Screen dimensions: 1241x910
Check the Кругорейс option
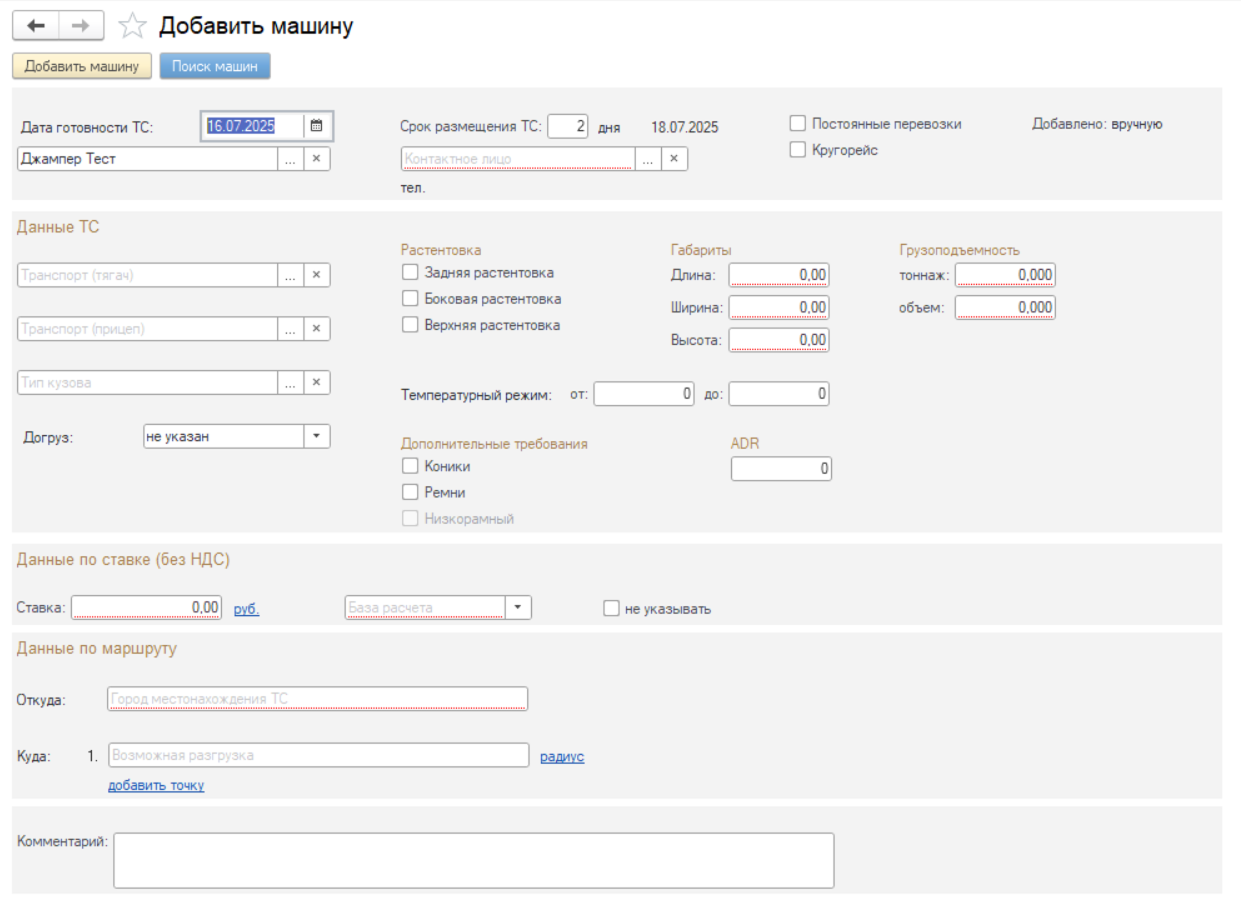(798, 150)
